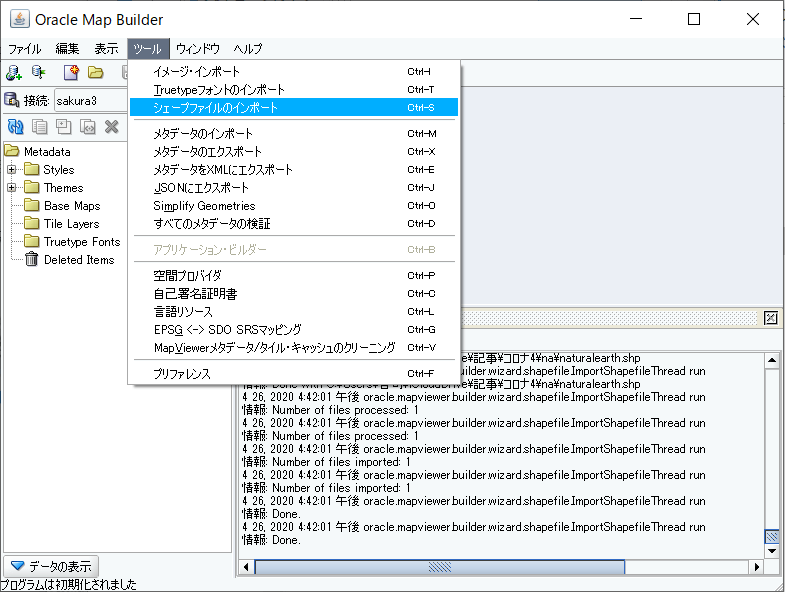Open the ヘルプ menu
This screenshot has width=785, height=592.
click(x=248, y=49)
